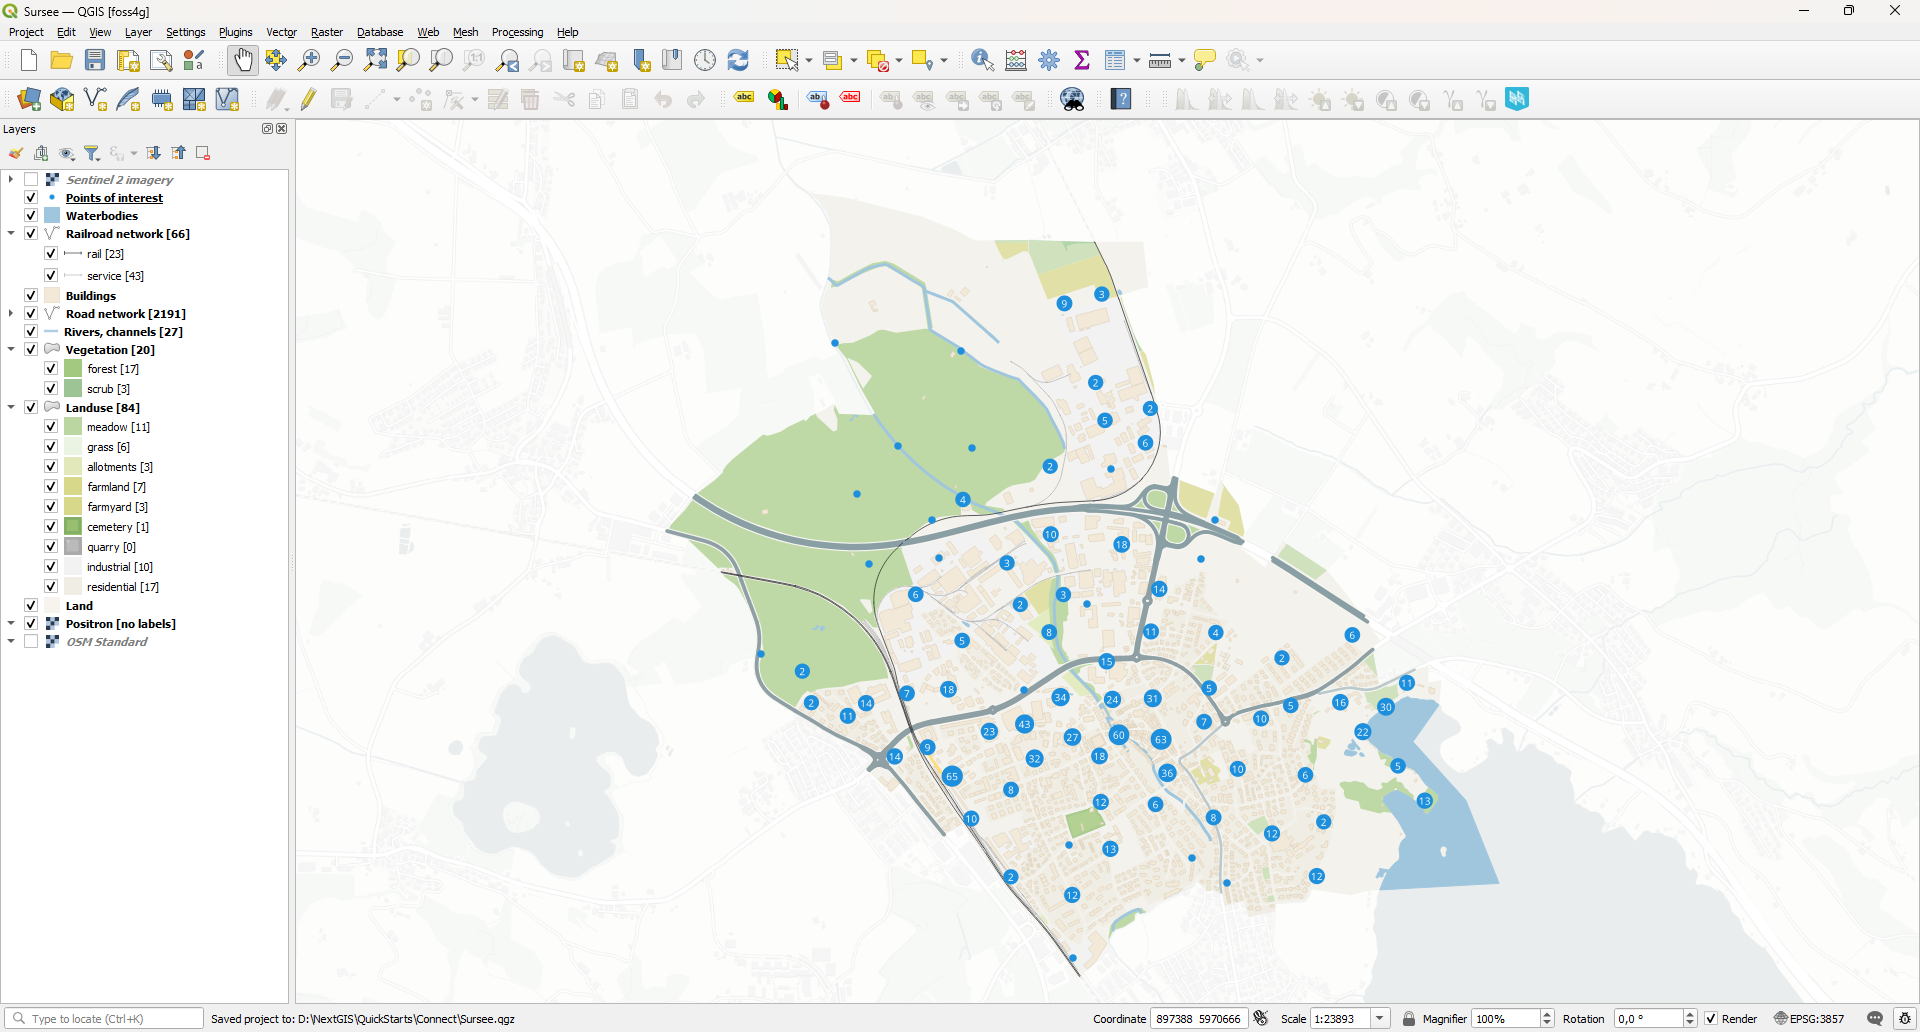Click the Zoom Full extent icon
Viewport: 1920px width, 1032px height.
pos(375,60)
